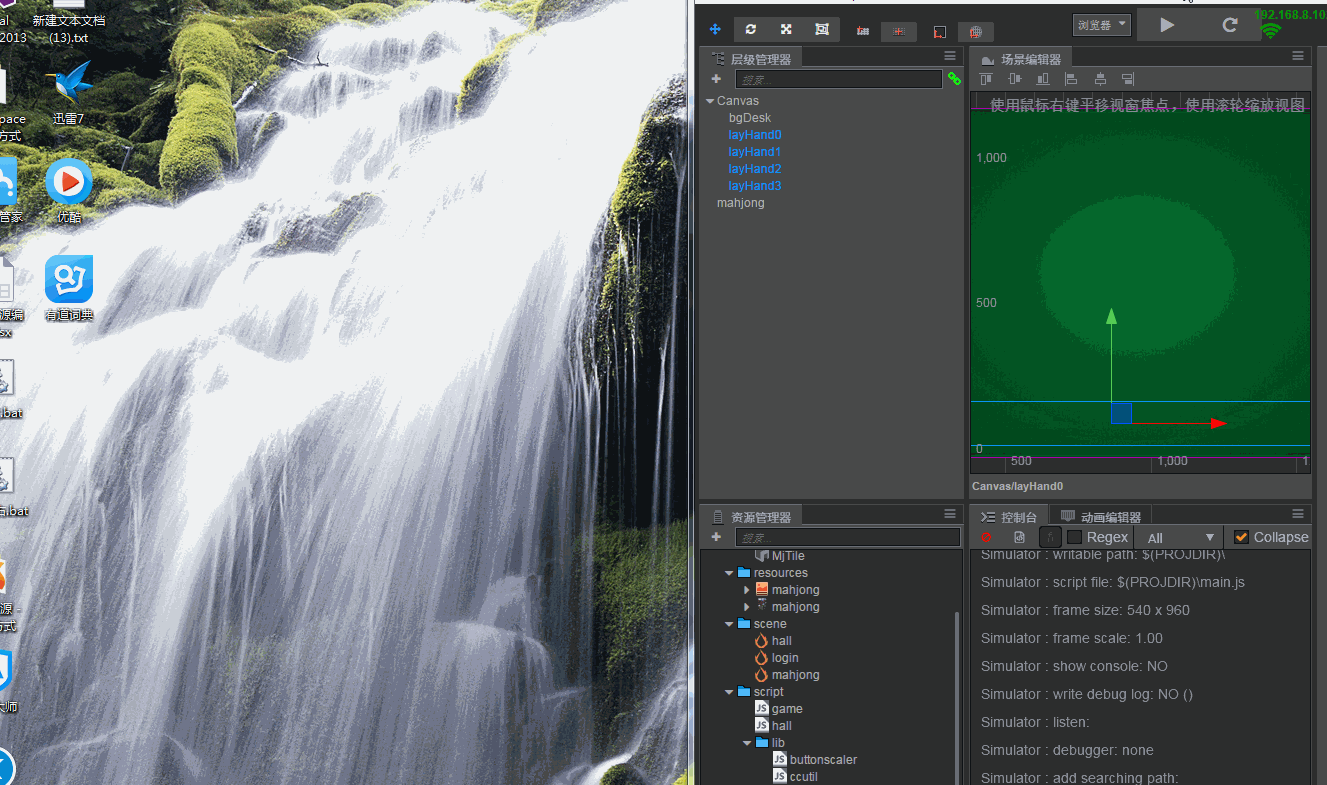
Task: Align nodes to horizontal center
Action: (x=1100, y=79)
